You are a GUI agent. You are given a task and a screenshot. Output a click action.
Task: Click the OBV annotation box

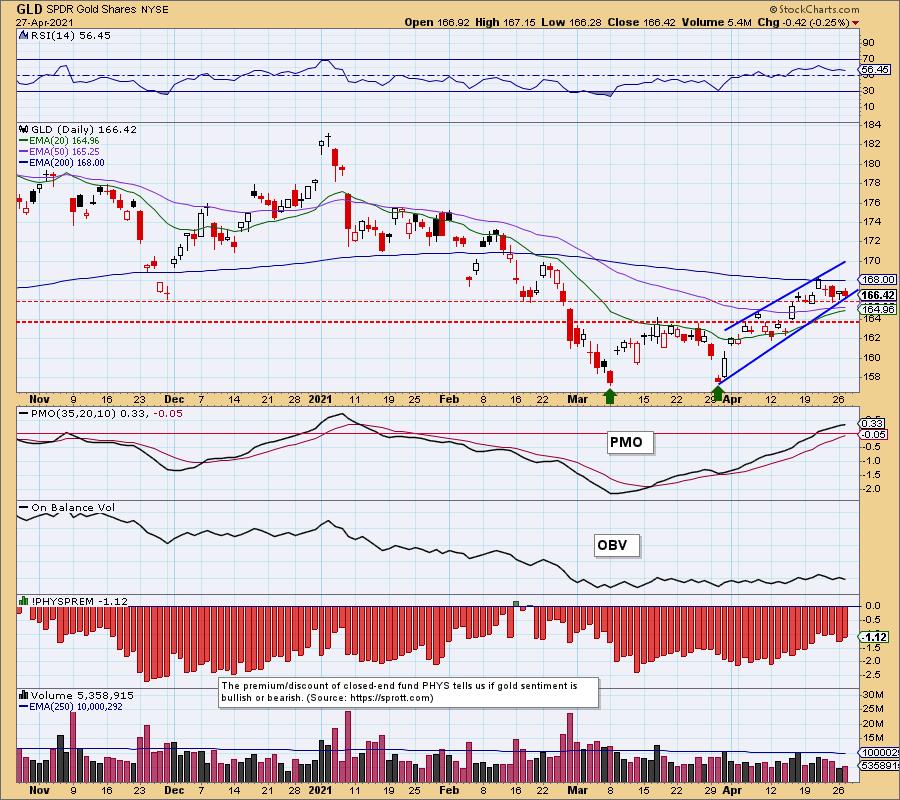(x=616, y=545)
